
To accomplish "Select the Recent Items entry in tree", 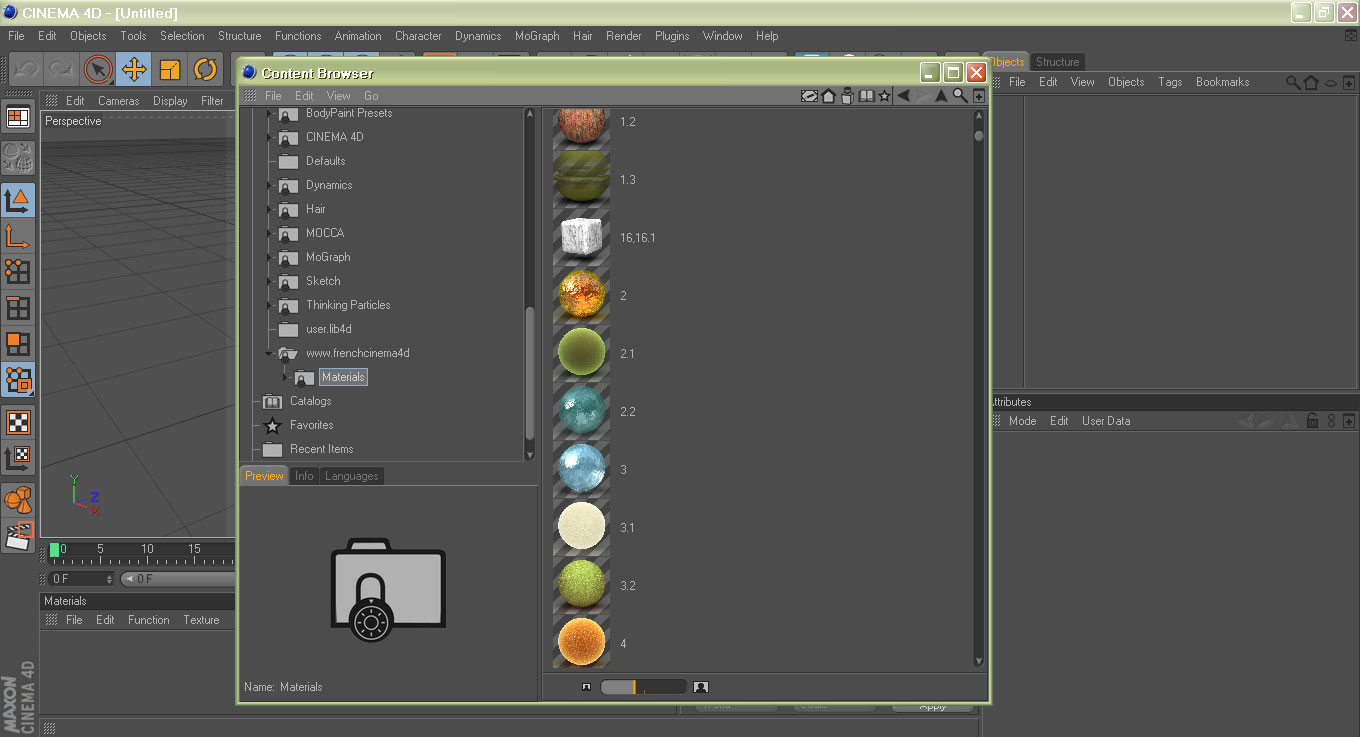I will coord(321,449).
